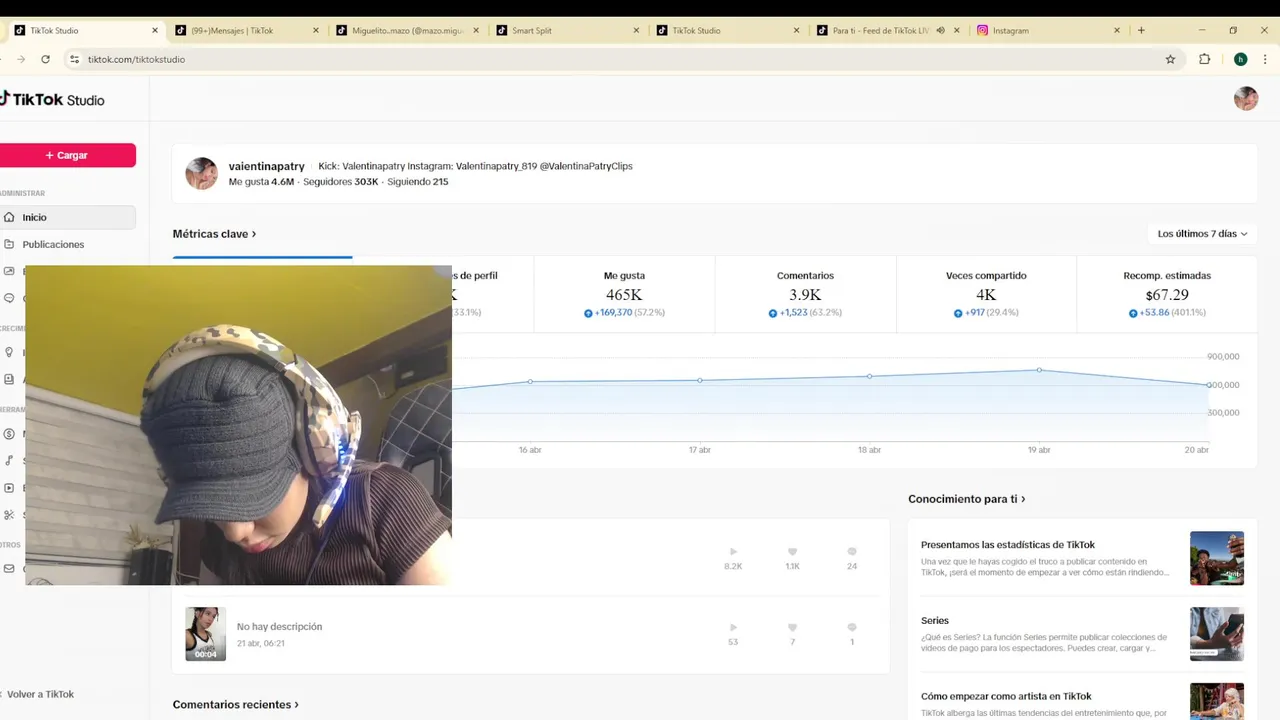Image resolution: width=1280 pixels, height=720 pixels.
Task: Click the Inicio home icon in sidebar
Action: pyautogui.click(x=10, y=217)
